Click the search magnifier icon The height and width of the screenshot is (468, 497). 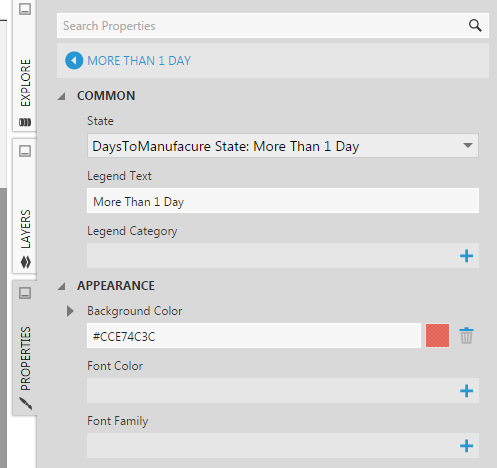click(x=475, y=25)
